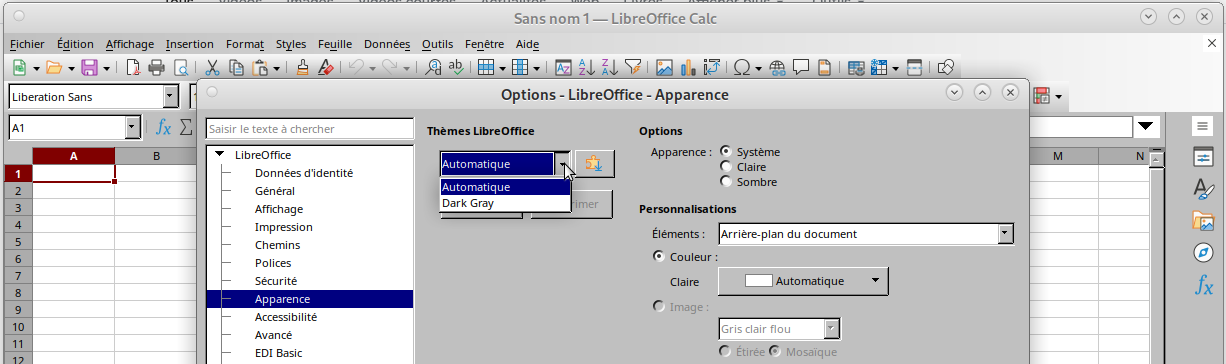Expand the formula bar dropdown arrow
Image resolution: width=1226 pixels, height=364 pixels.
(1146, 127)
